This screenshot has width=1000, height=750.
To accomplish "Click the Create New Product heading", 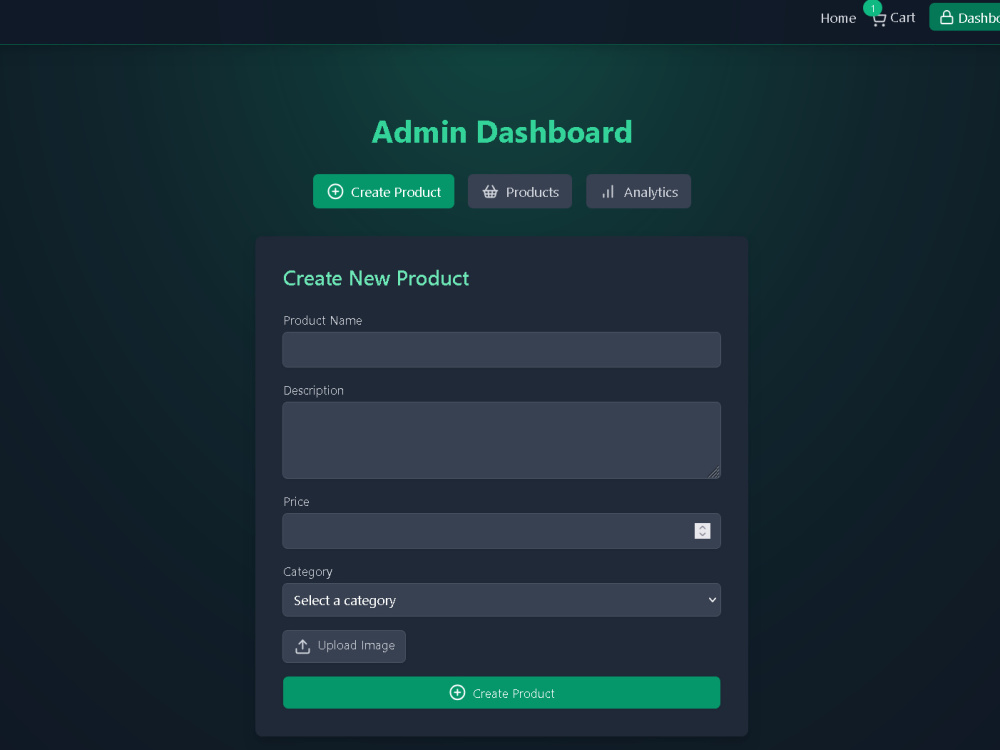I will click(x=376, y=278).
